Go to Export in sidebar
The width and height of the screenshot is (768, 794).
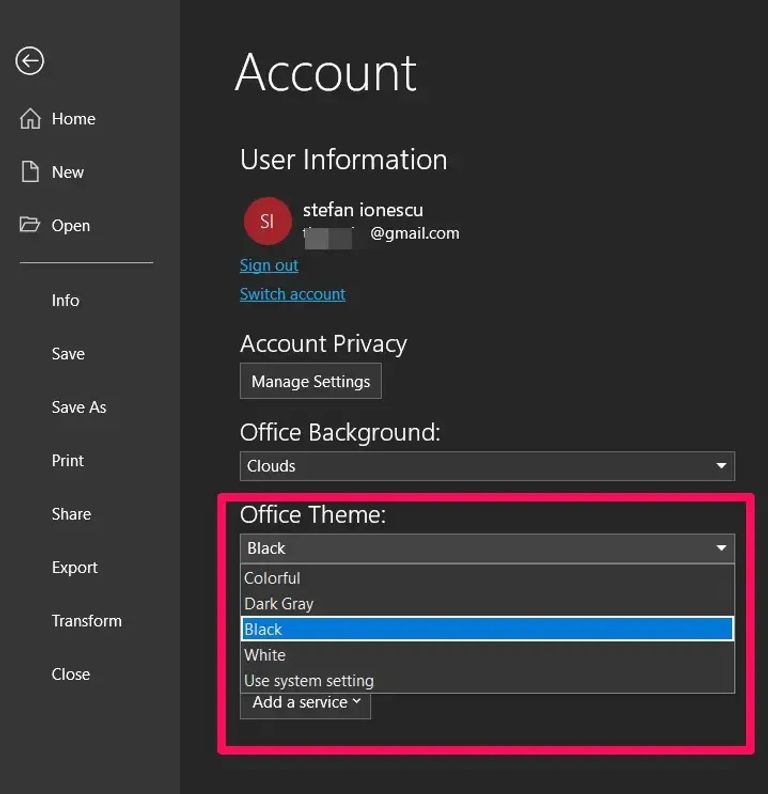tap(75, 567)
